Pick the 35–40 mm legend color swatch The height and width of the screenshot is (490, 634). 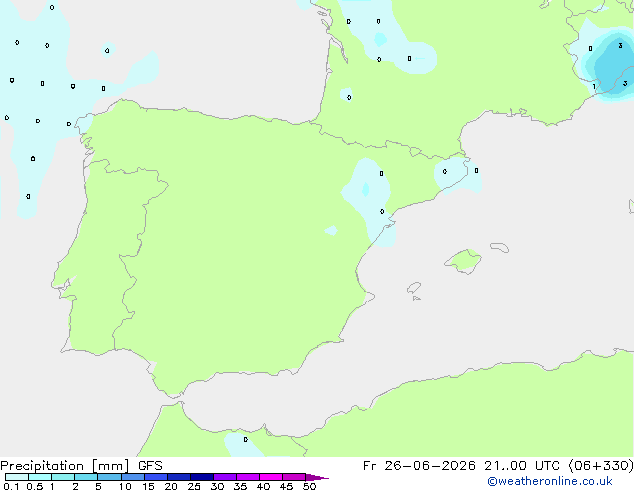click(x=247, y=477)
